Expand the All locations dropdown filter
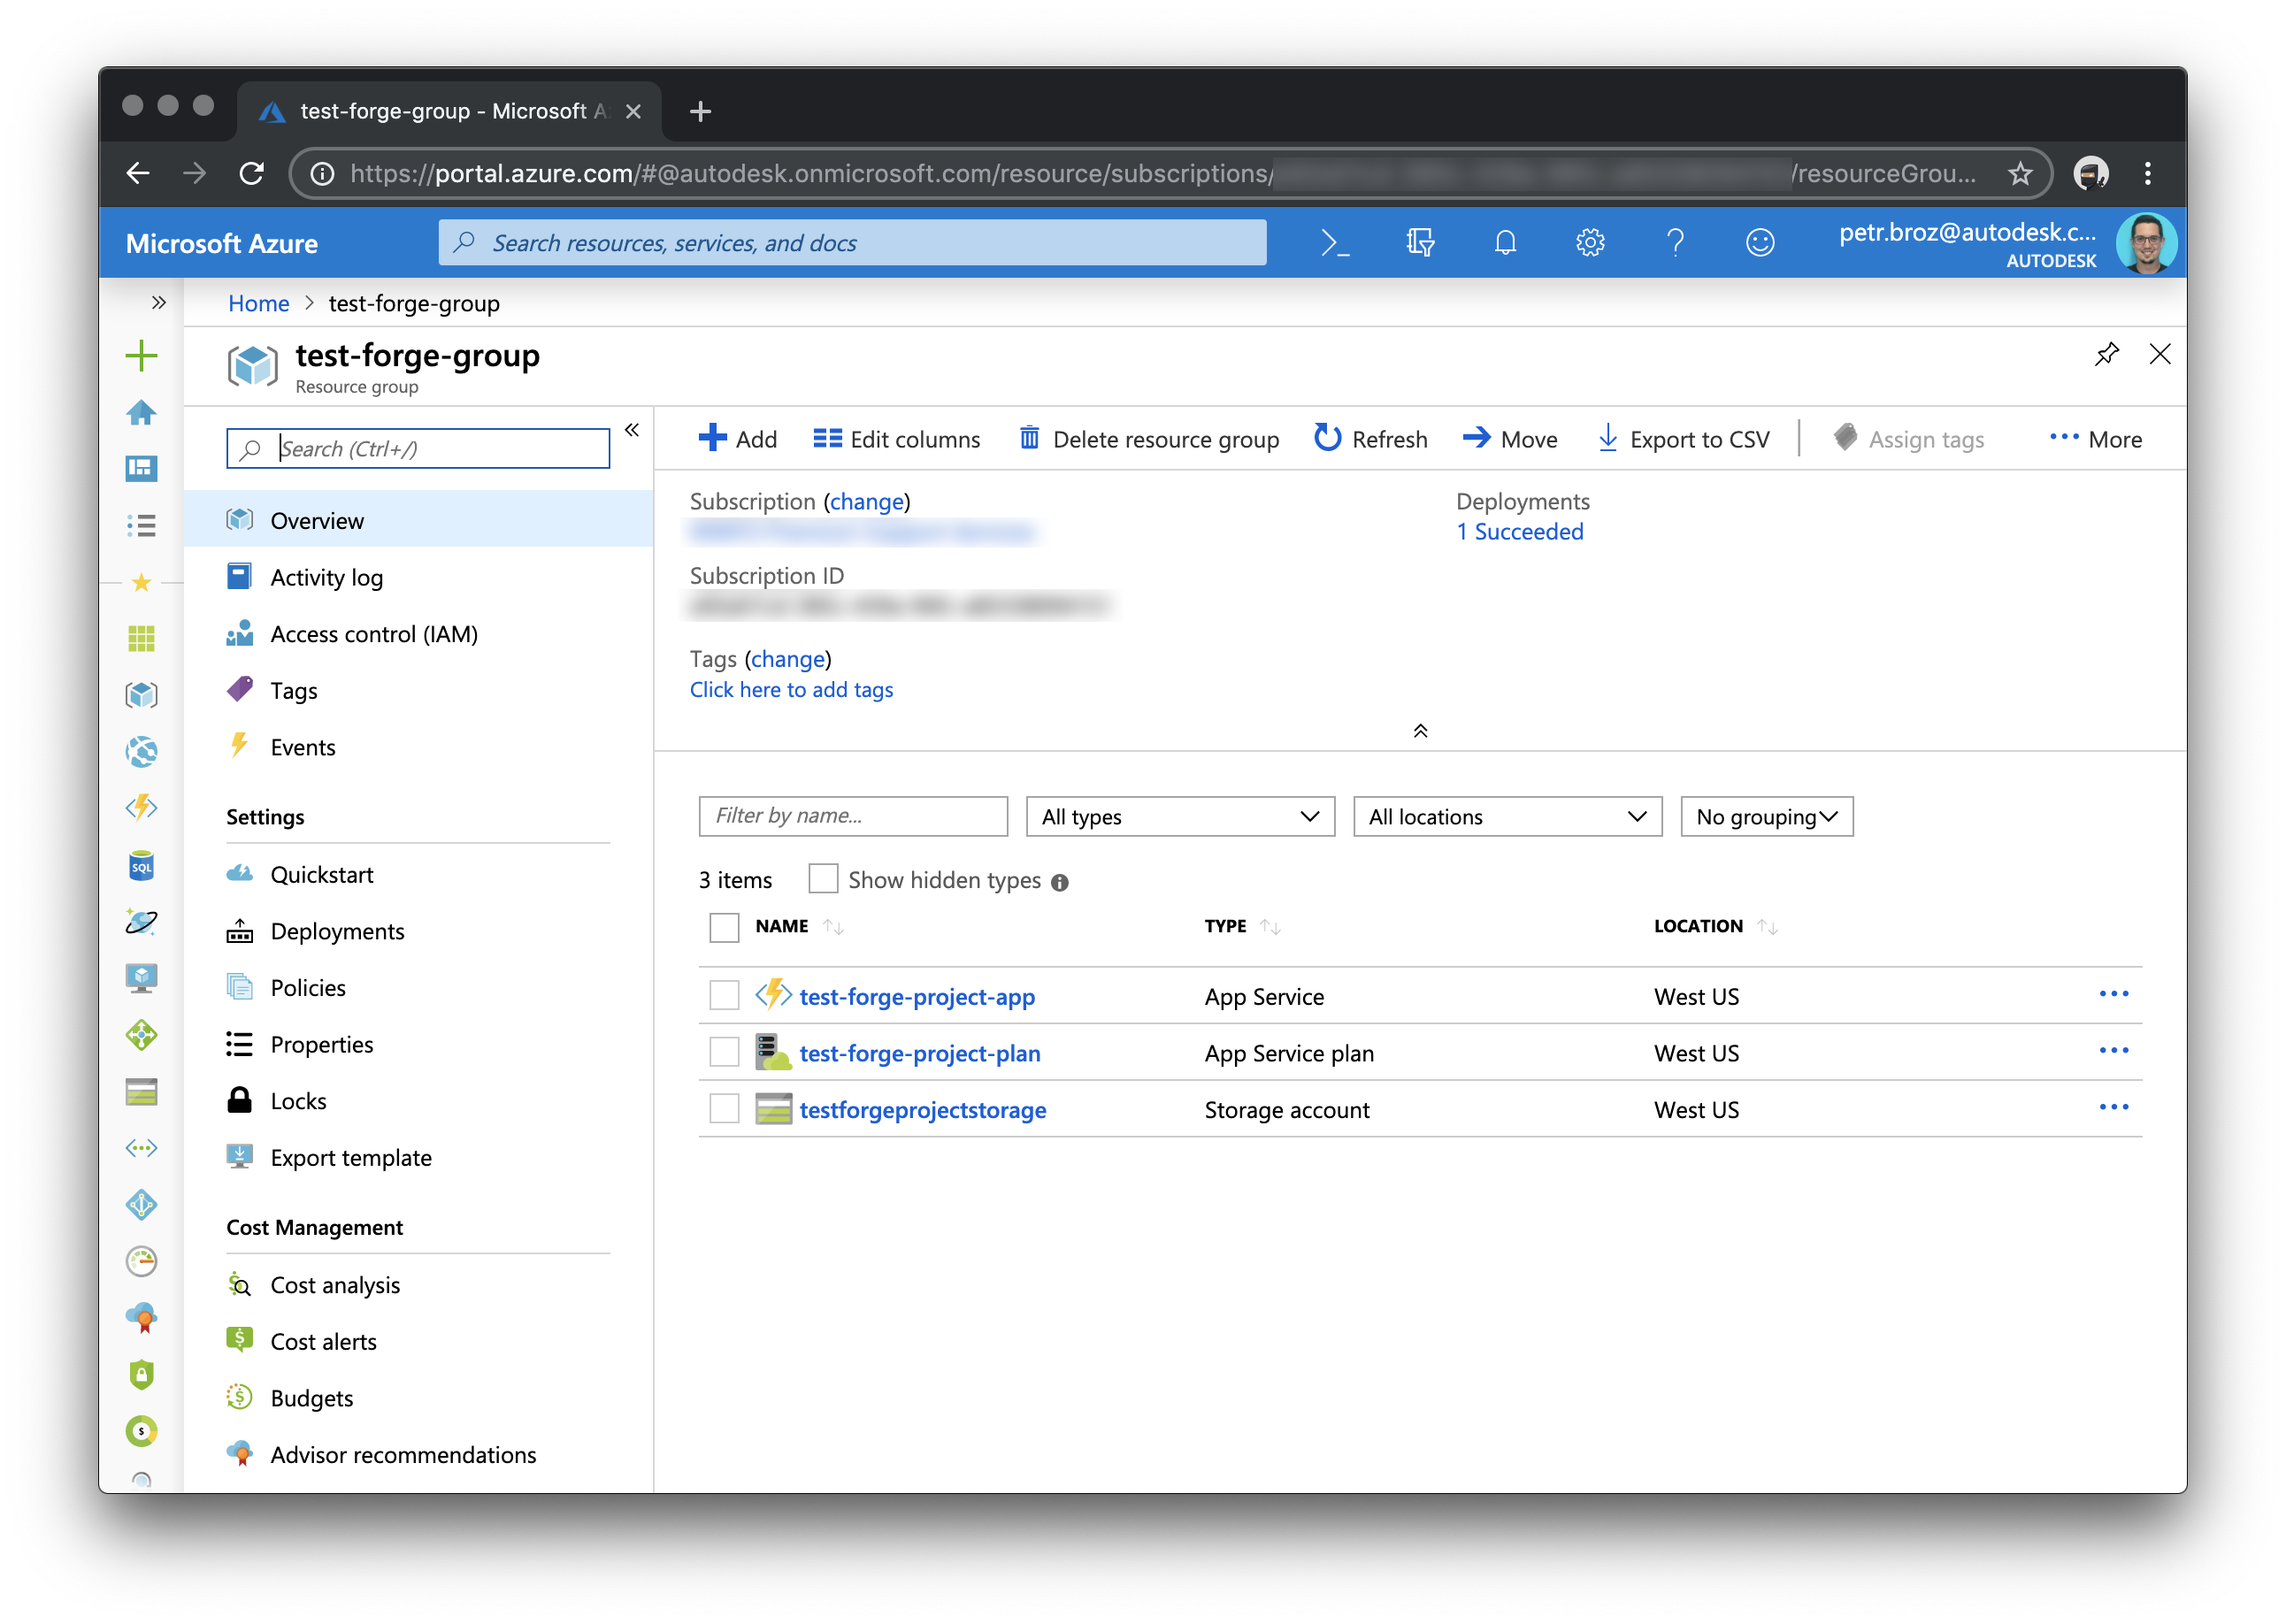 tap(1506, 816)
